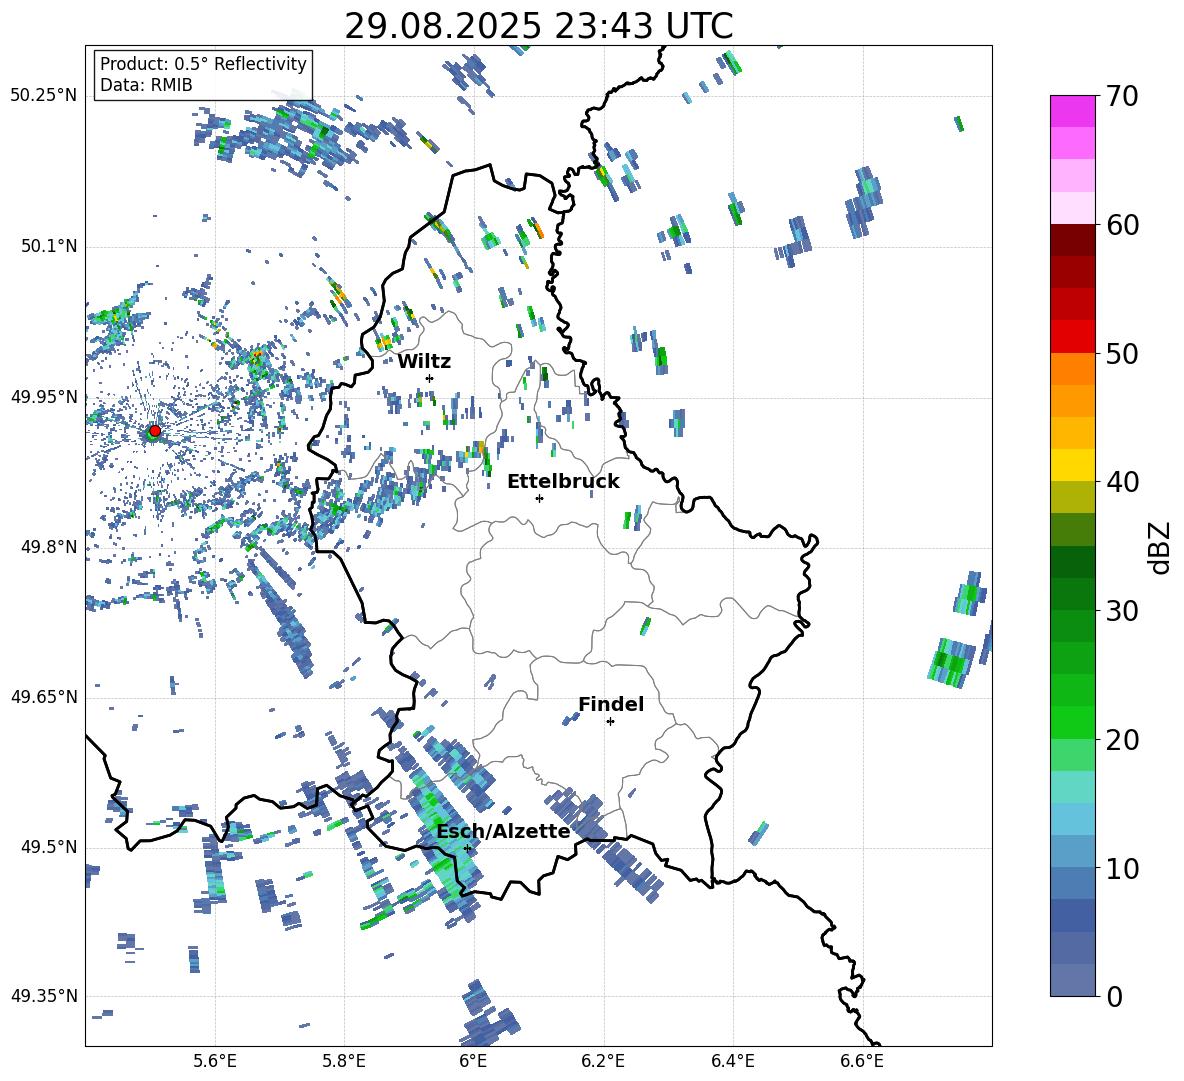Click the 49.95°N latitude label
The height and width of the screenshot is (1081, 1184).
(44, 396)
